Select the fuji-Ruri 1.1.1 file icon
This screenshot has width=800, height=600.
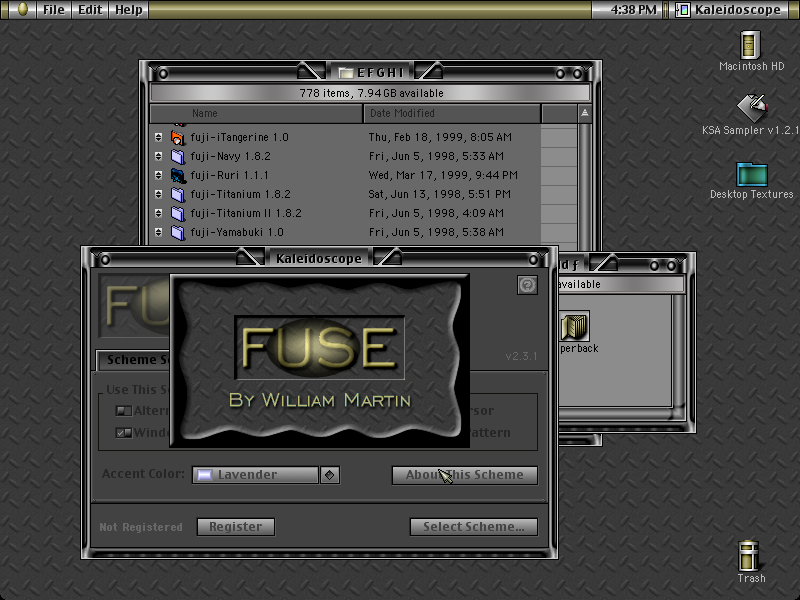(178, 176)
